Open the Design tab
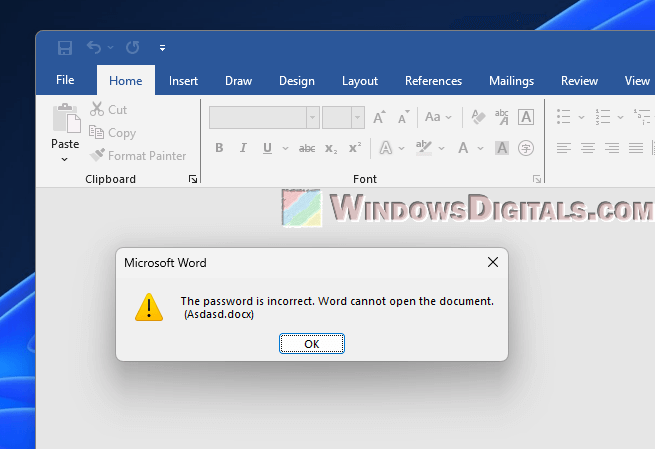The width and height of the screenshot is (655, 449). [297, 81]
